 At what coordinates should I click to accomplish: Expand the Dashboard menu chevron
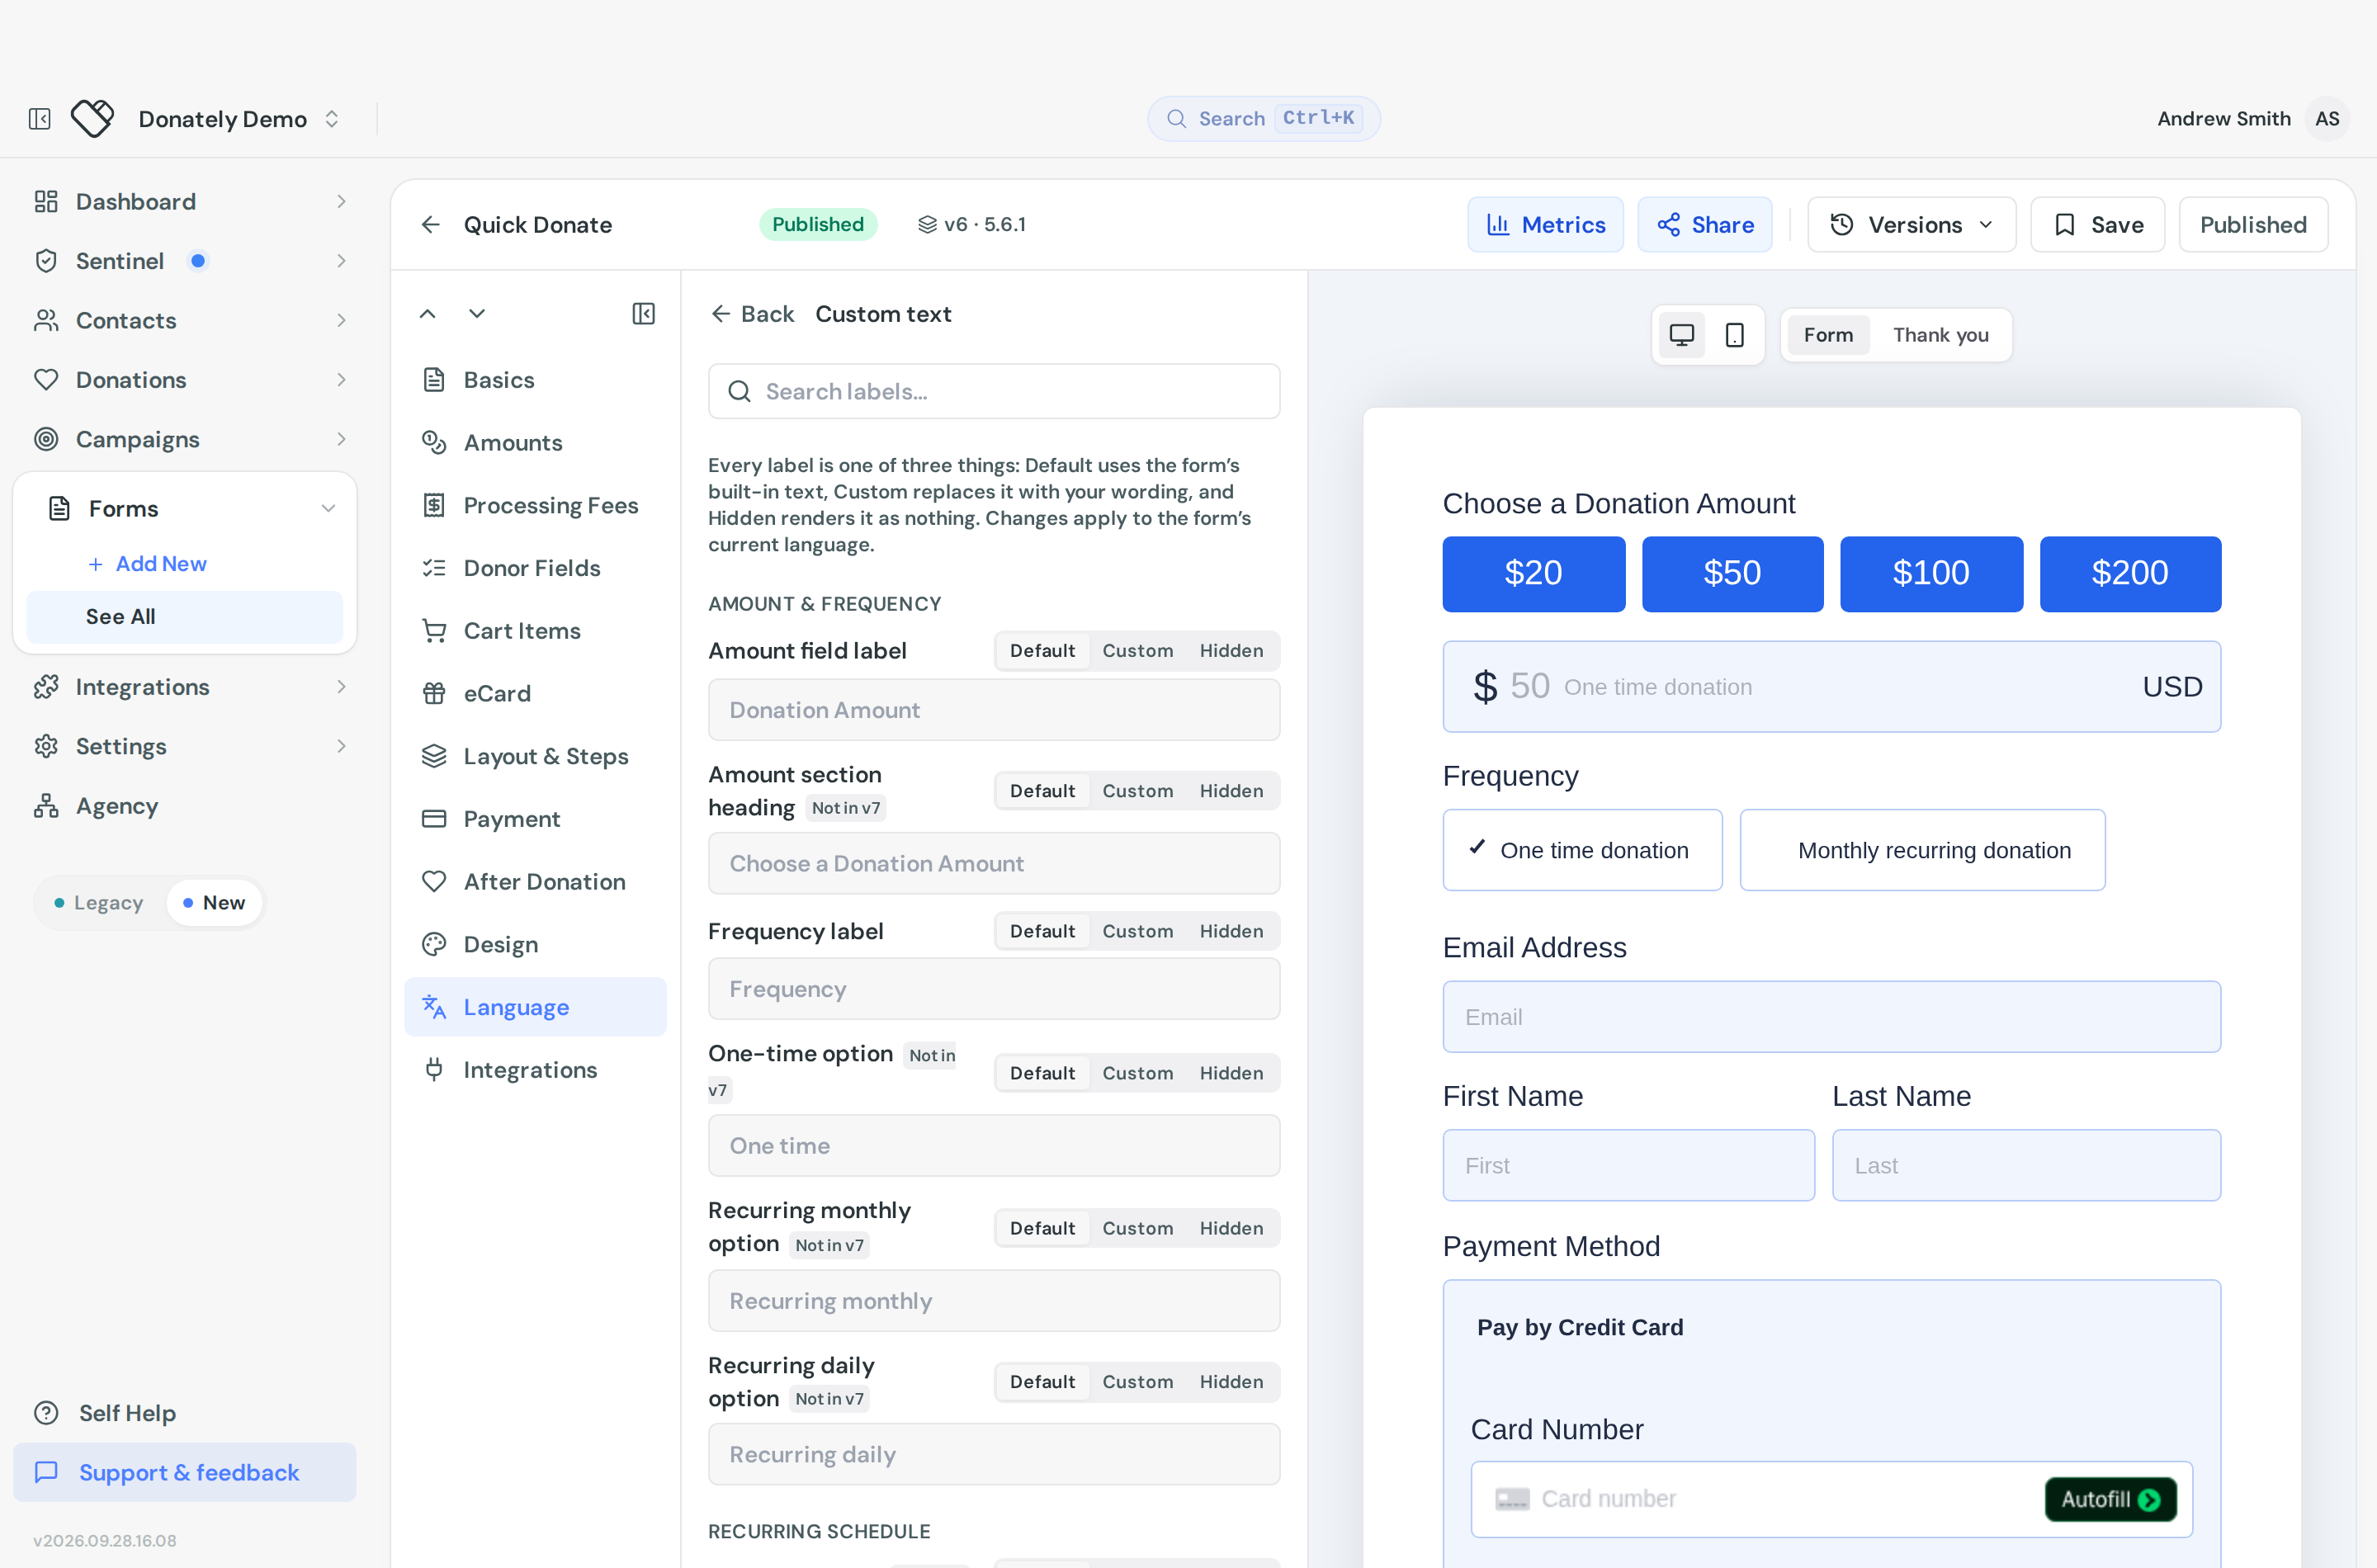[341, 202]
